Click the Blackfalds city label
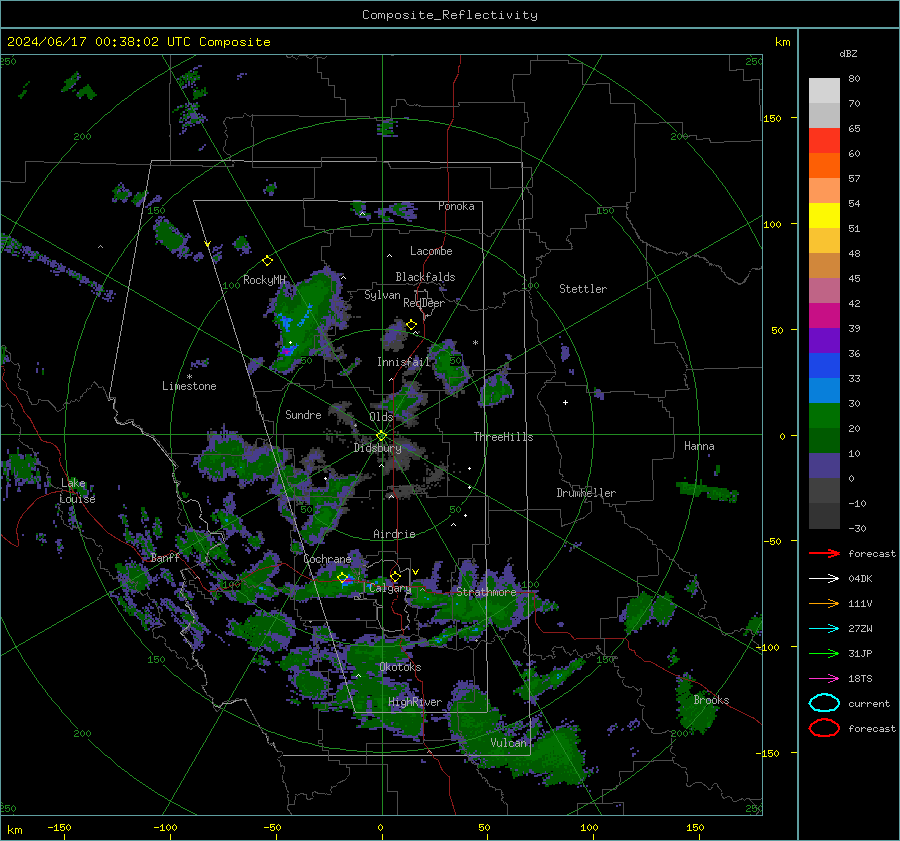900x841 pixels. tap(425, 277)
